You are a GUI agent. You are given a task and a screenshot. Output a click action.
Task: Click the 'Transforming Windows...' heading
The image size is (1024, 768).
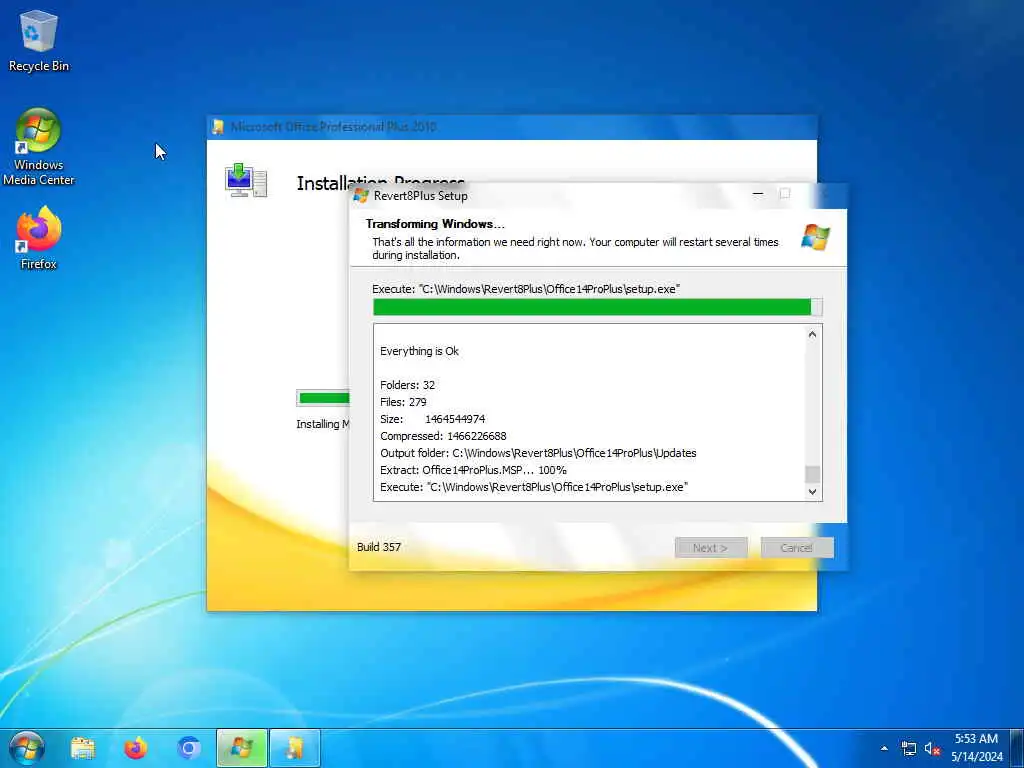[435, 224]
